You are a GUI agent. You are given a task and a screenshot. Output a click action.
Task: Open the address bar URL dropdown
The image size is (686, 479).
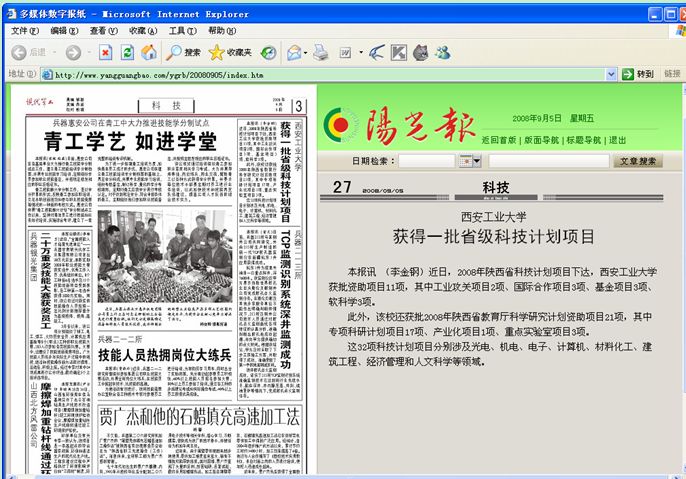(x=611, y=75)
